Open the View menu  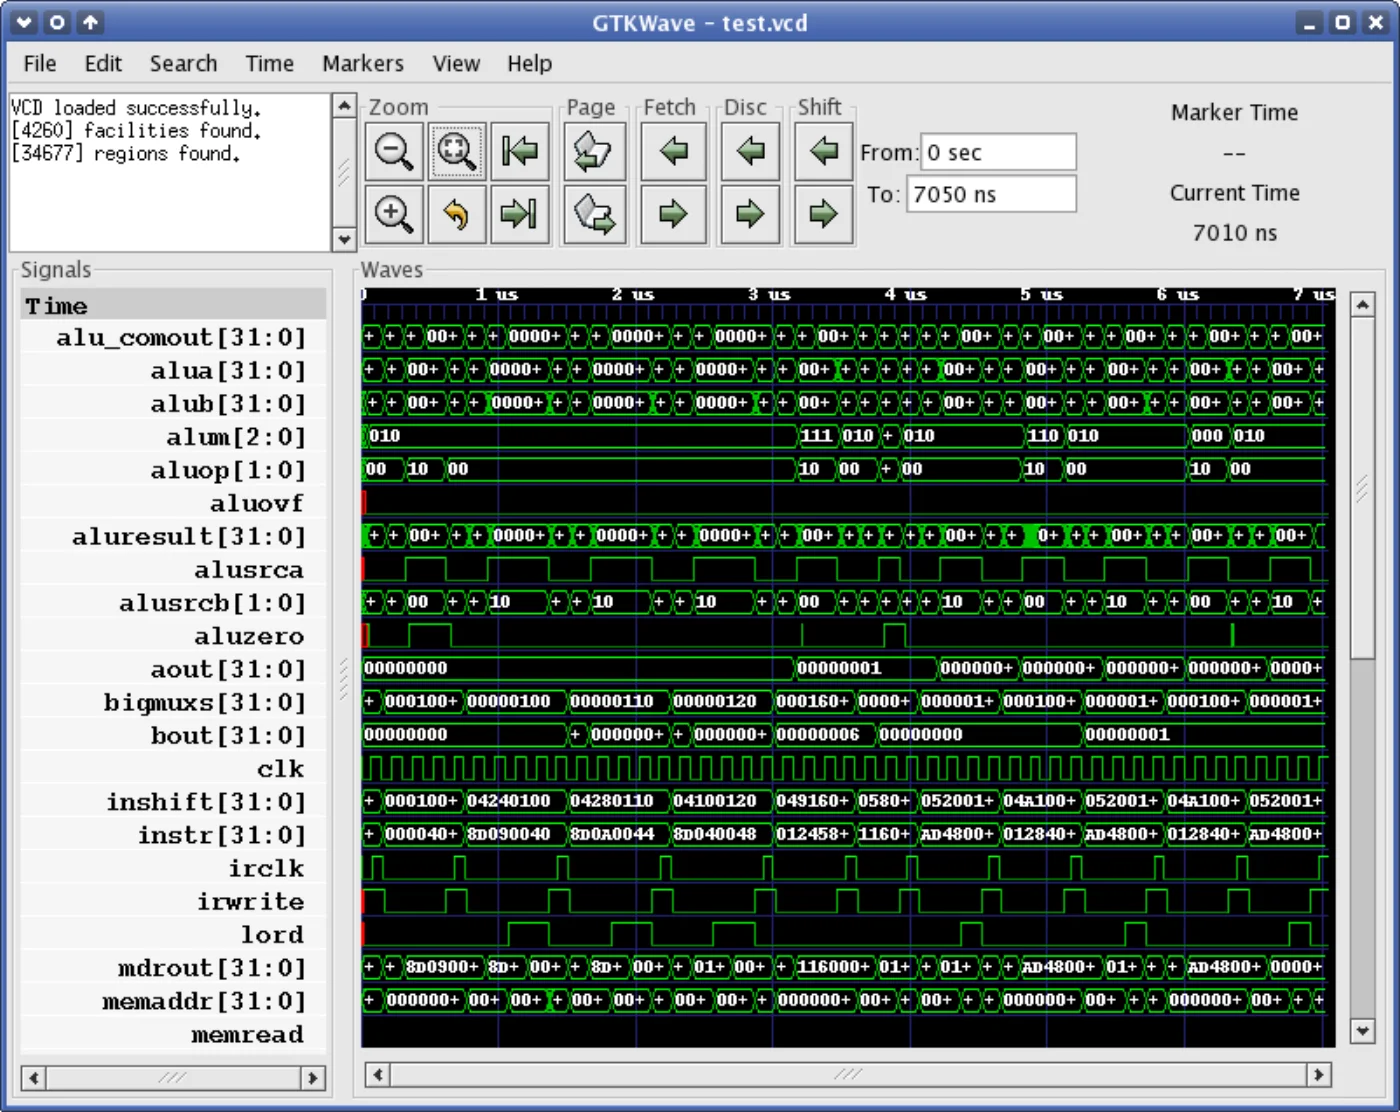[456, 64]
